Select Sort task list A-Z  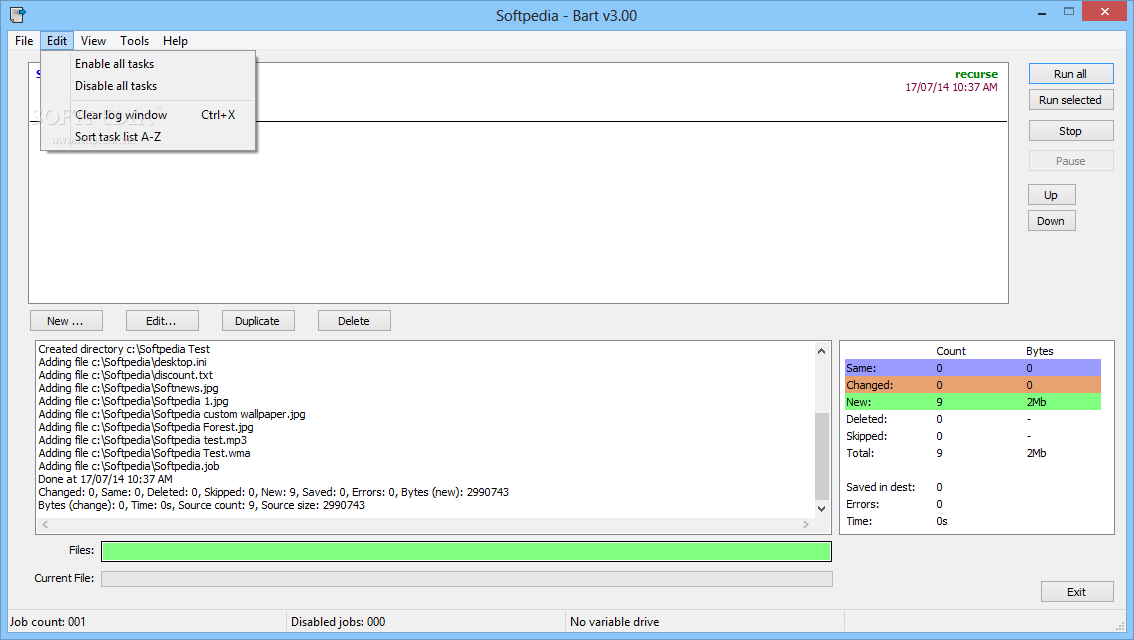pos(148,137)
